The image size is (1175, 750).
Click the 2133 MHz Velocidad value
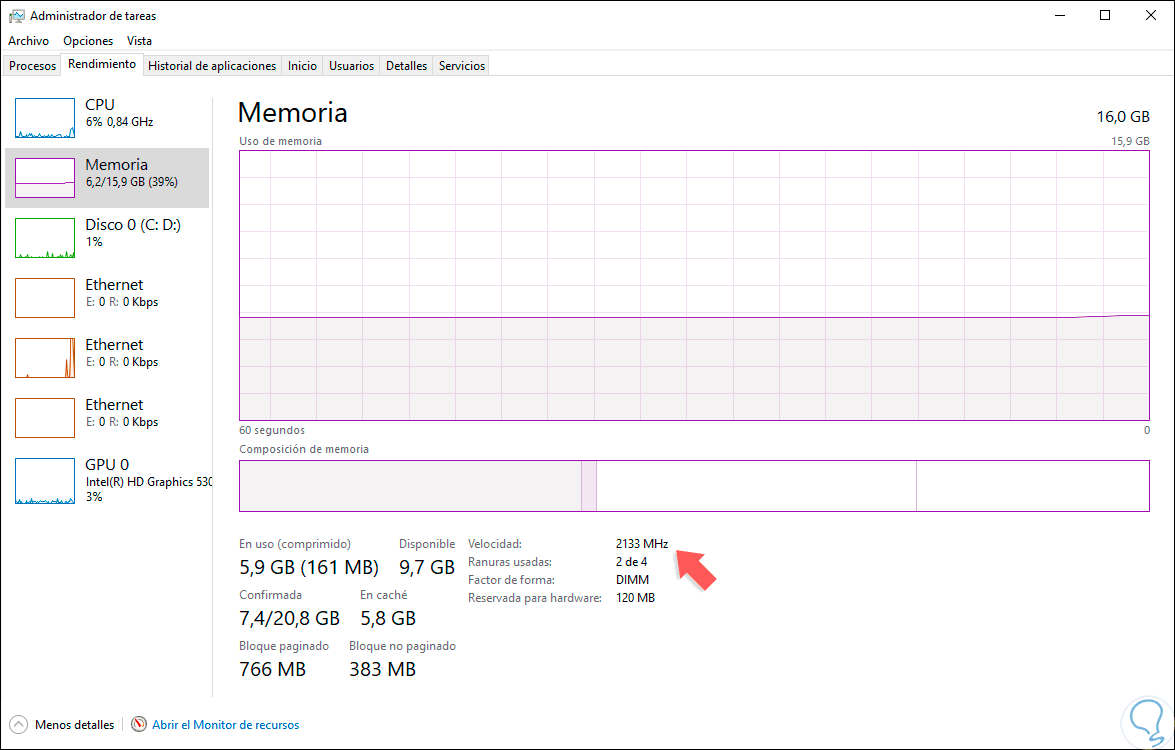tap(641, 544)
